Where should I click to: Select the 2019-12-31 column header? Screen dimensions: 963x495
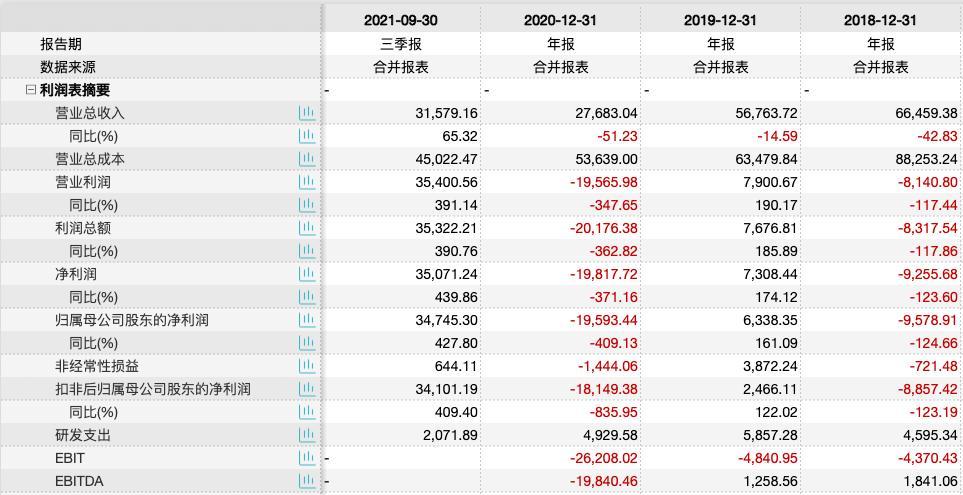coord(721,20)
